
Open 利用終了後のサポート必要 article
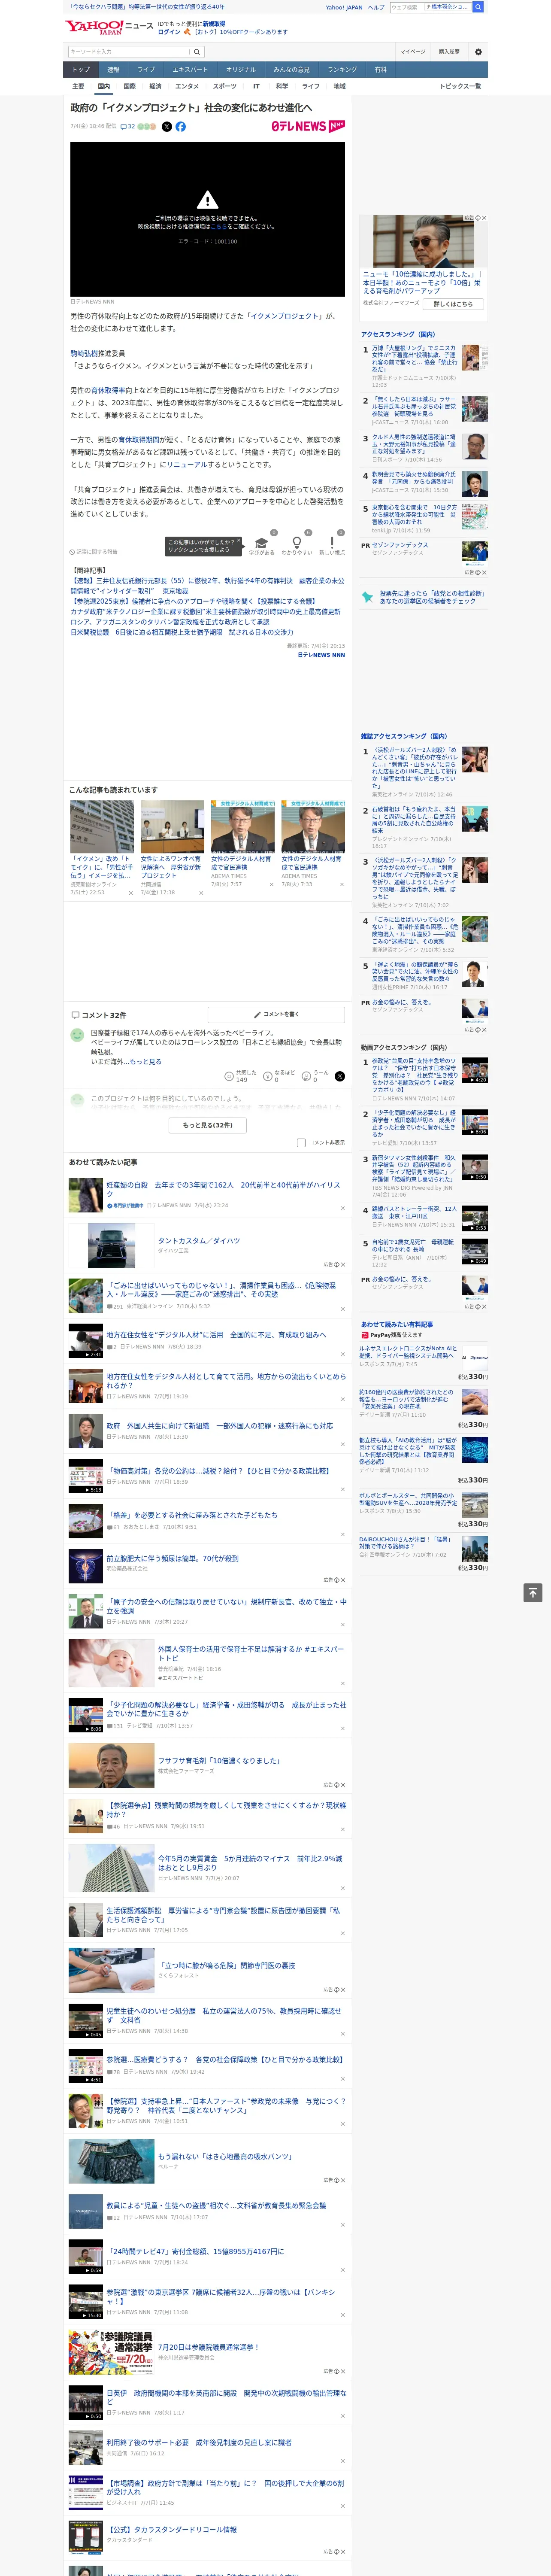click(x=199, y=2442)
